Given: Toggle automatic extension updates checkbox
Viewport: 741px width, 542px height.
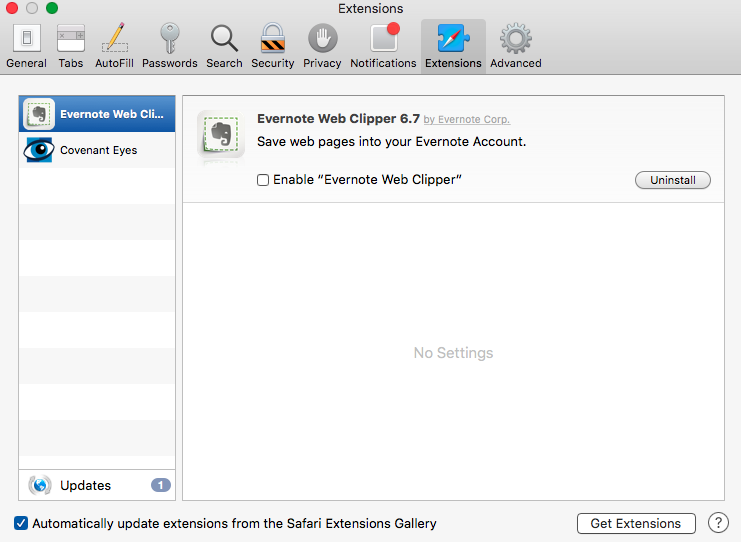Looking at the screenshot, I should pos(21,523).
